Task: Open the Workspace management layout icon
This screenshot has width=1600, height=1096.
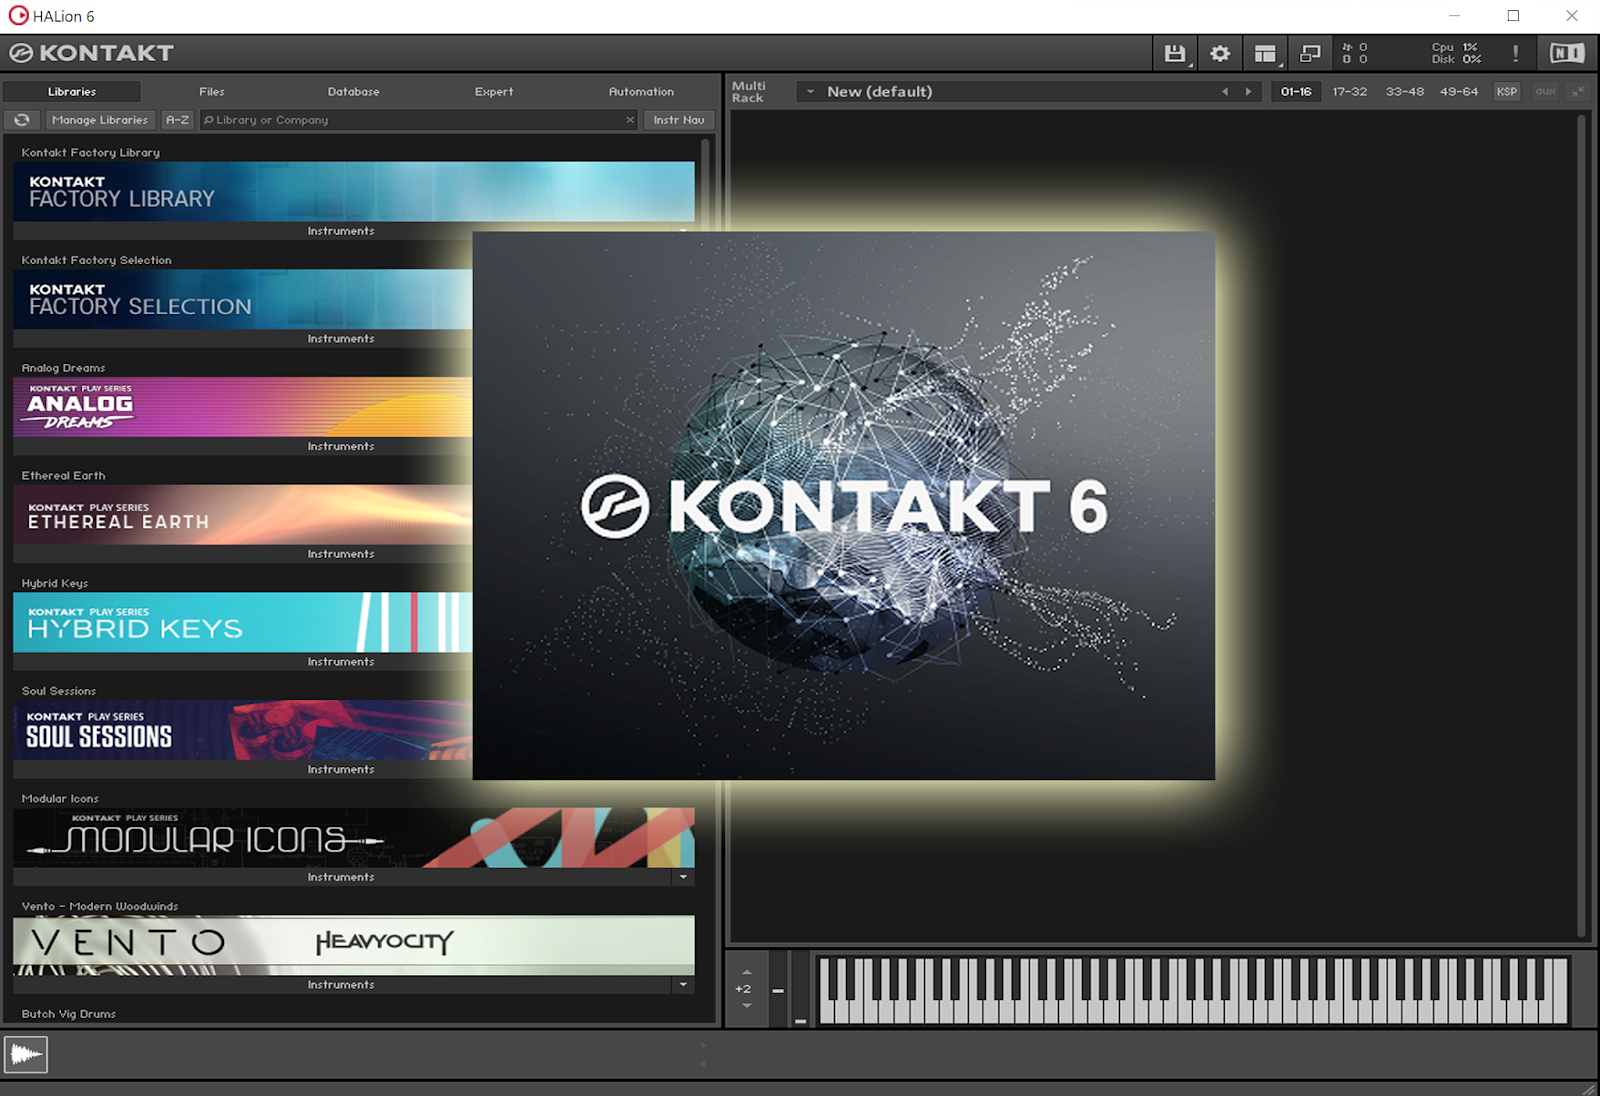Action: 1266,54
